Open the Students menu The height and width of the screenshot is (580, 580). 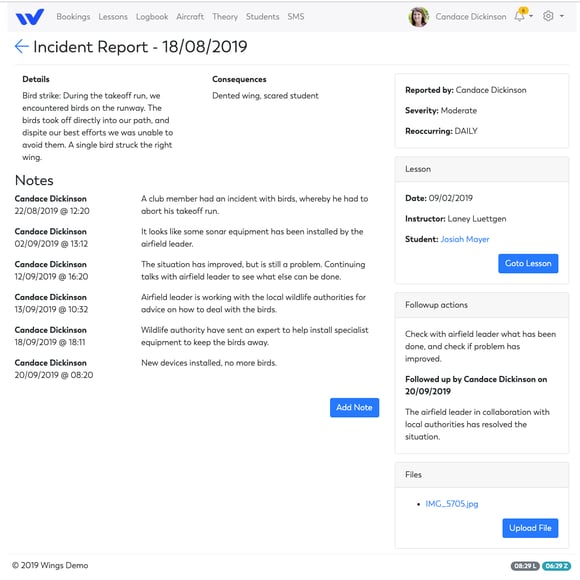[x=263, y=17]
